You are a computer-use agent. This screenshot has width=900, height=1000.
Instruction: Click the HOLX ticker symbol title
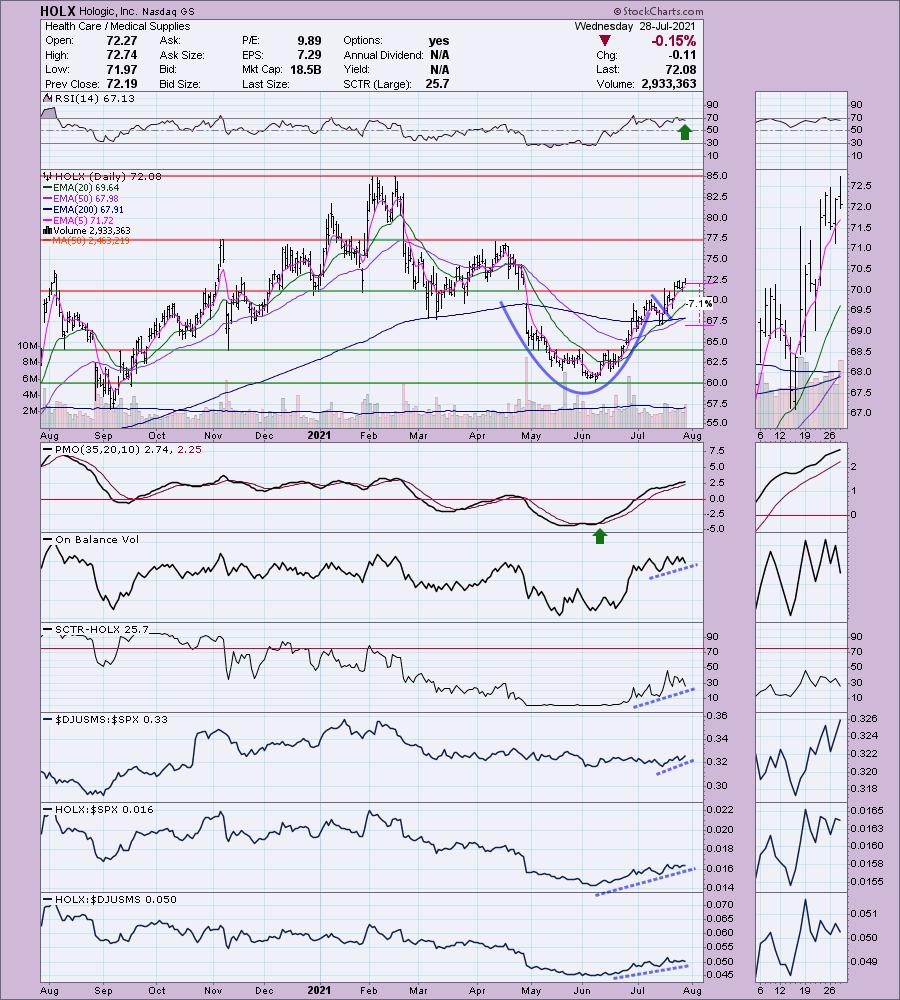coord(58,11)
